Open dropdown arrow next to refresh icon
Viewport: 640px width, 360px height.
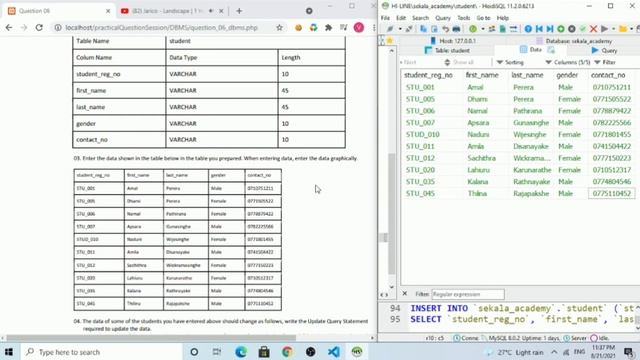[x=483, y=29]
